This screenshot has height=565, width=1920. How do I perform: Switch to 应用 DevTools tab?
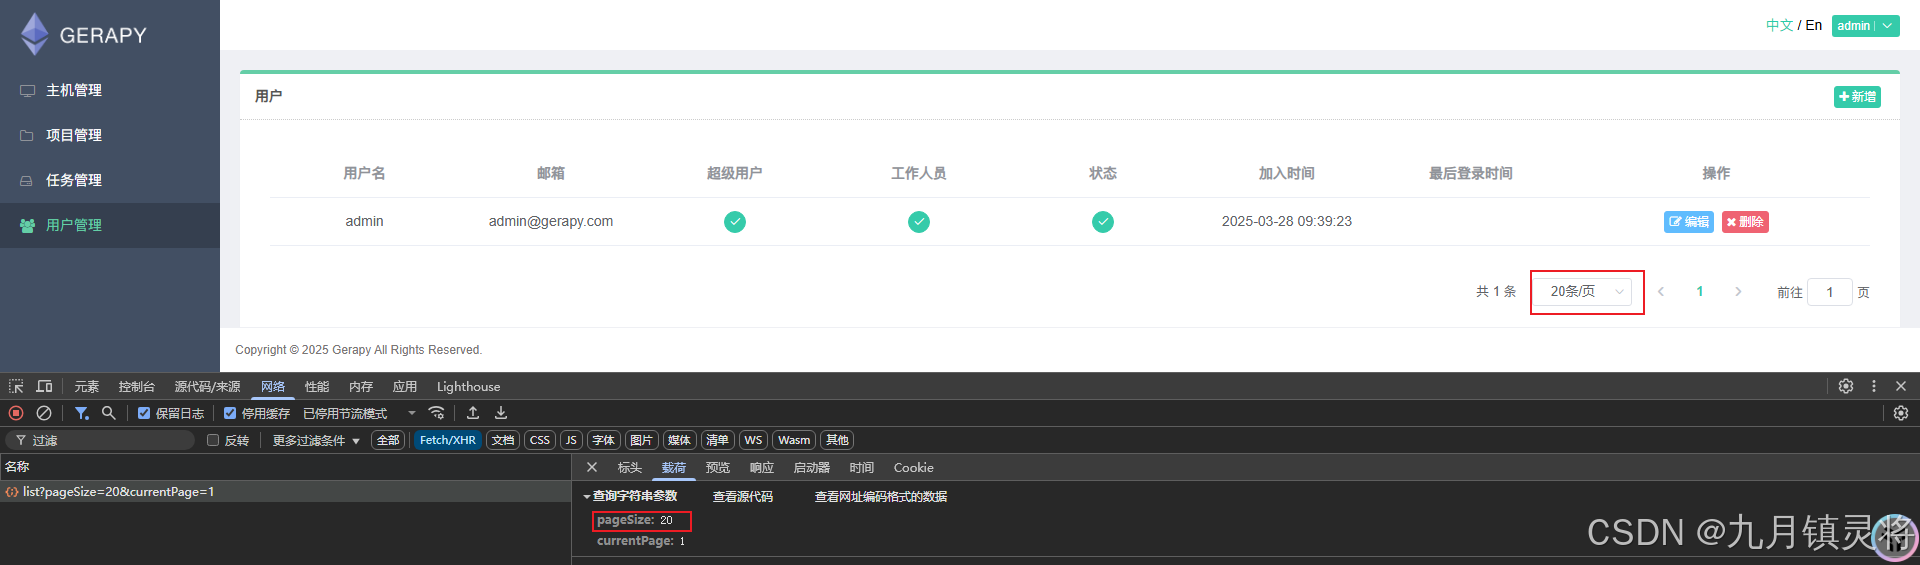pyautogui.click(x=405, y=386)
